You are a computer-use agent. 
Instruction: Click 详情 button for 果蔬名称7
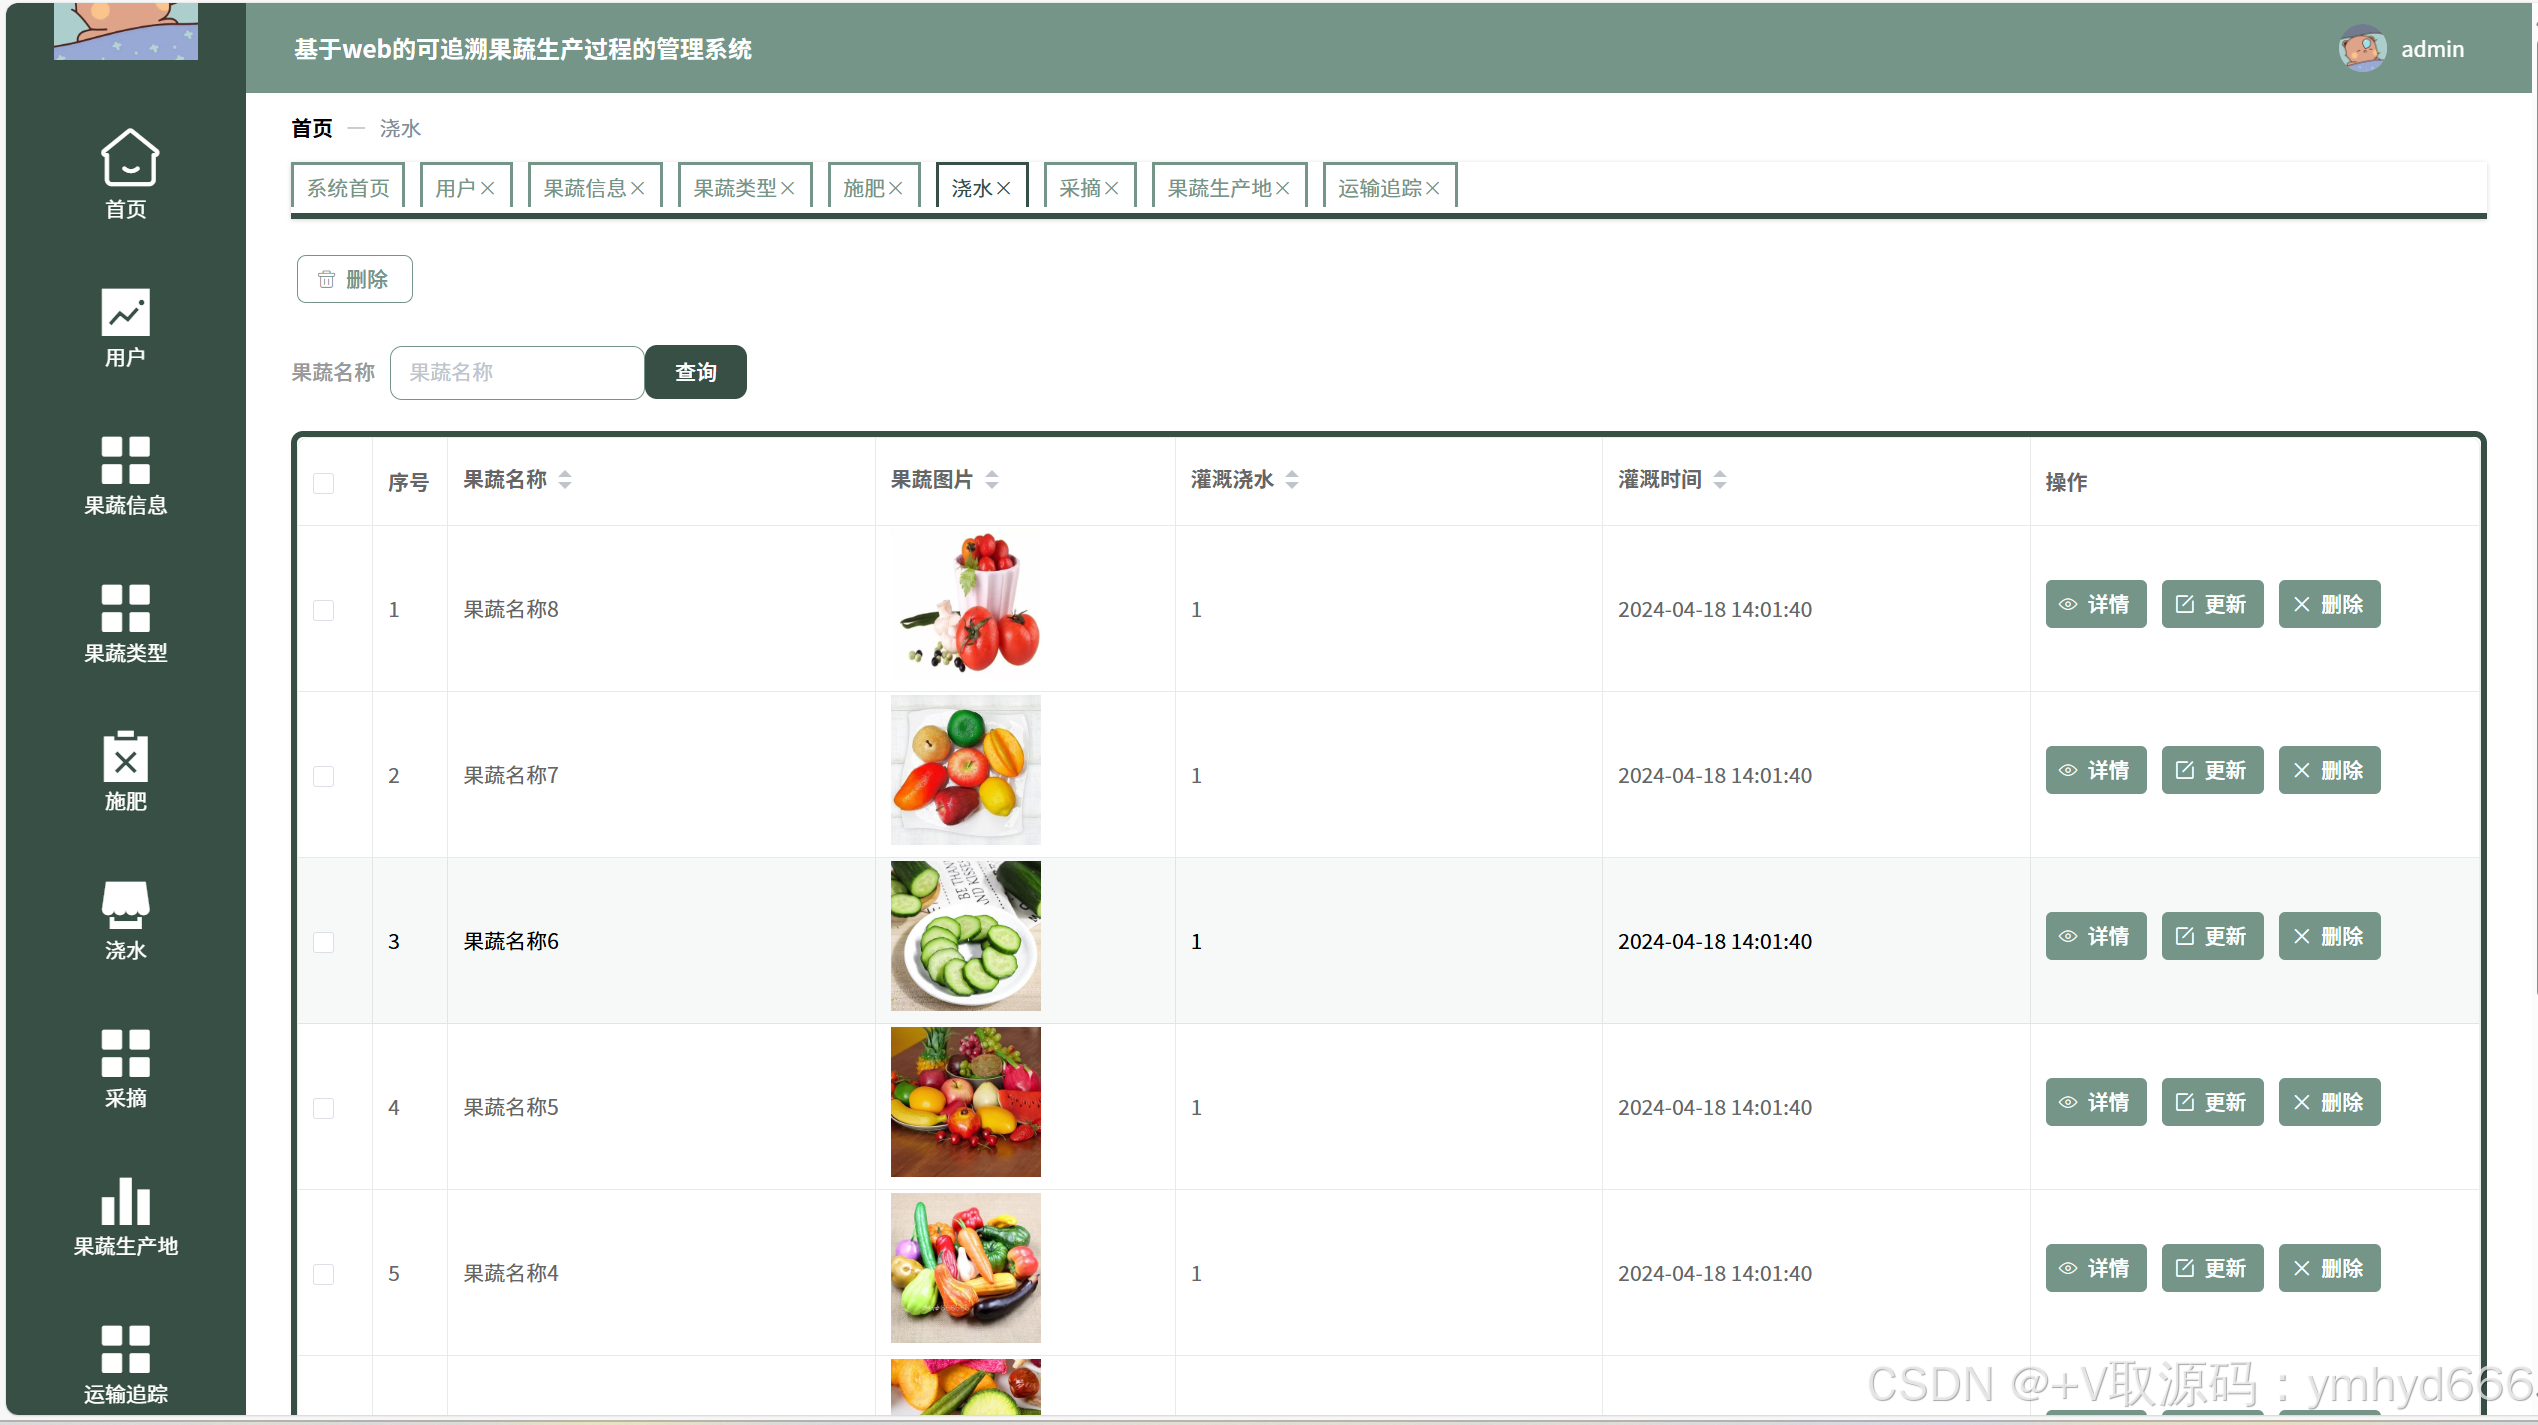[x=2095, y=770]
